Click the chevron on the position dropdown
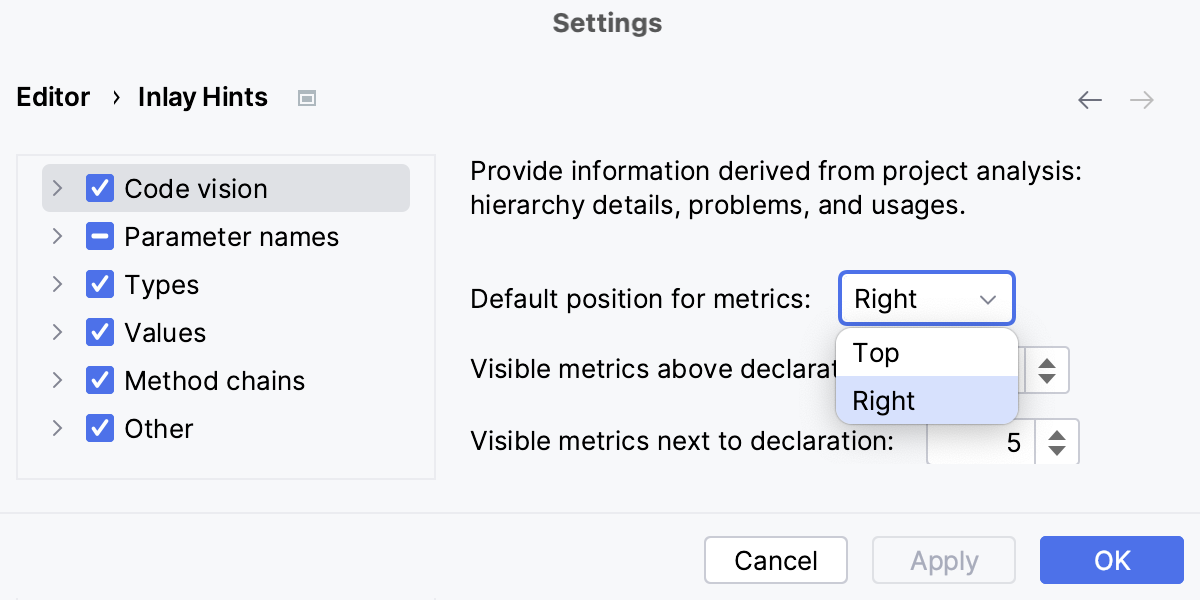1200x600 pixels. point(988,298)
